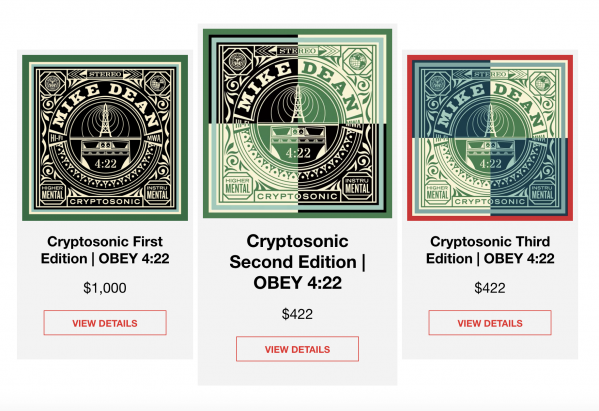Select the $1,000 price of First Edition

tap(105, 288)
